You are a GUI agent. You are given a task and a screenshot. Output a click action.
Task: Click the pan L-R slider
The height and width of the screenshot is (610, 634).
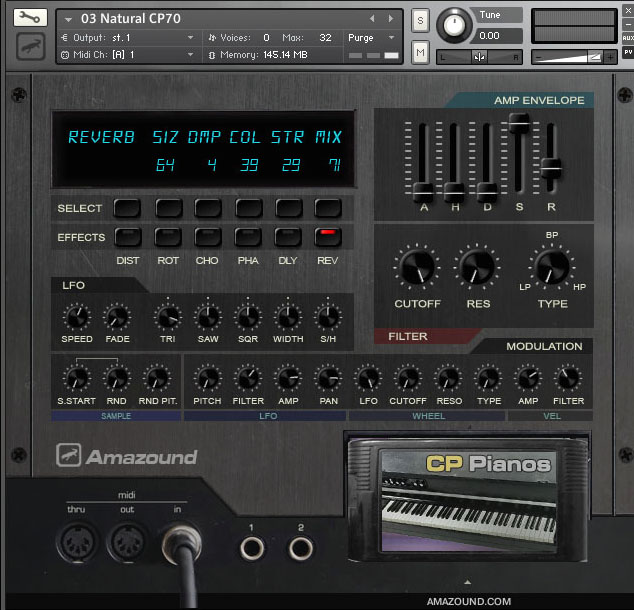479,57
